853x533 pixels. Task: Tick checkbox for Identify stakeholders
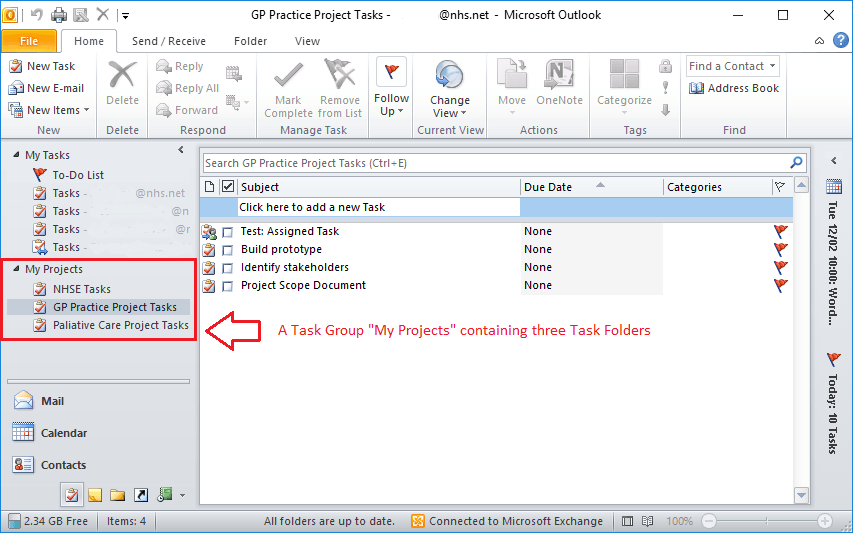(228, 268)
